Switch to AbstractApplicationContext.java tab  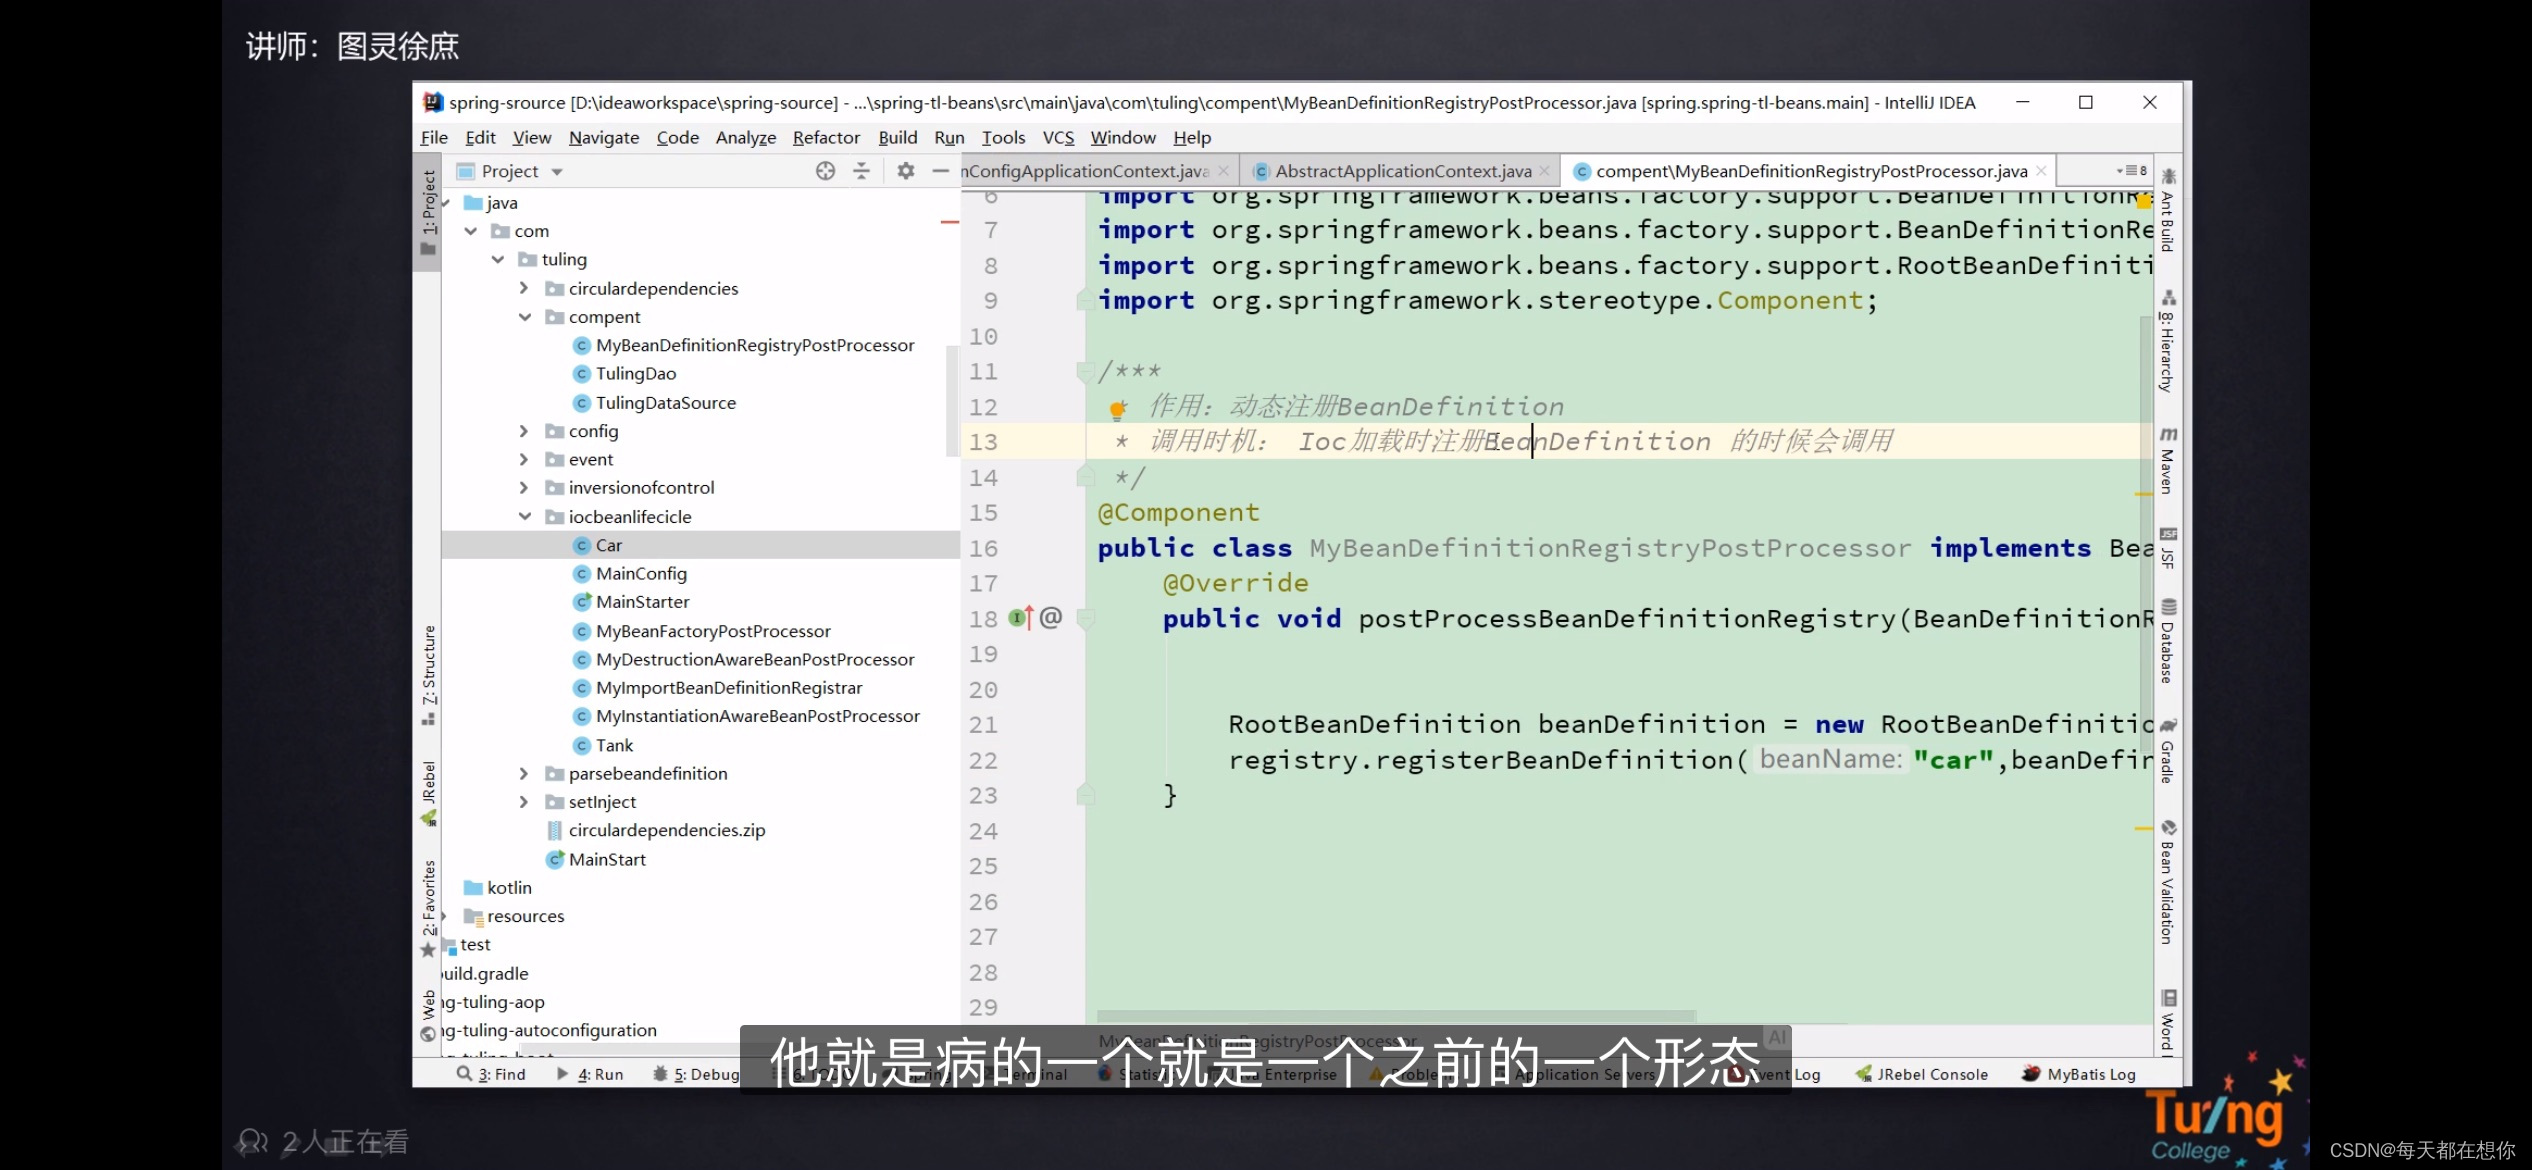pos(1400,169)
